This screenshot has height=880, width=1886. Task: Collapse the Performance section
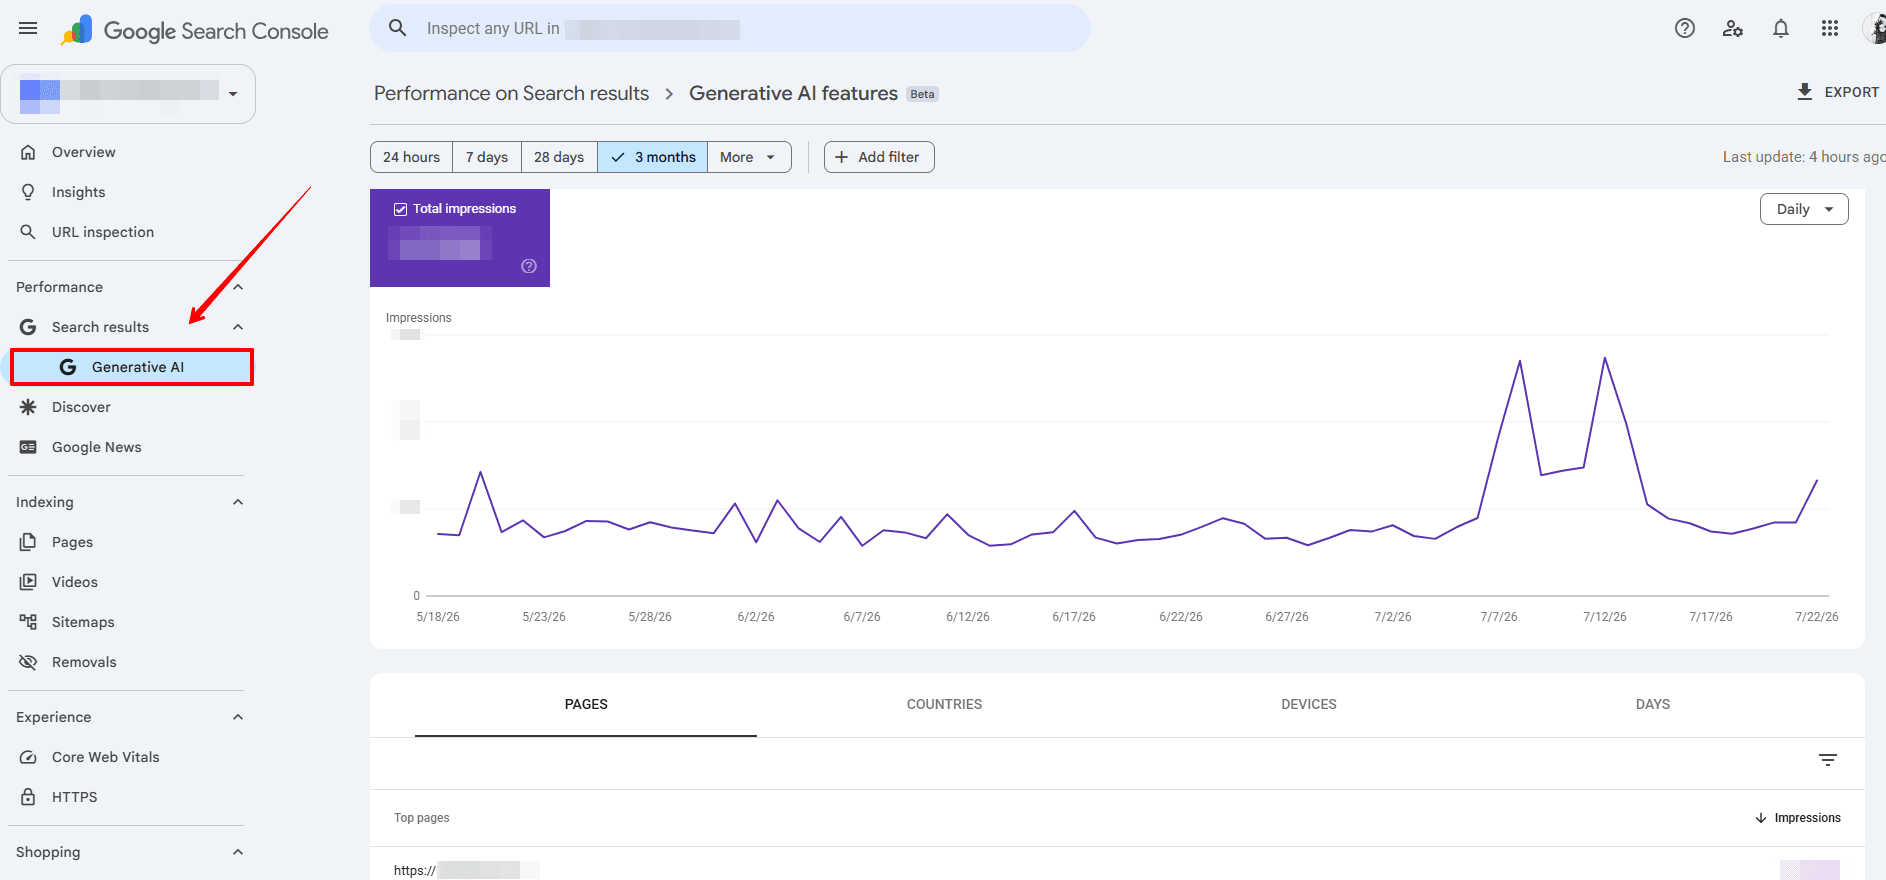coord(238,287)
